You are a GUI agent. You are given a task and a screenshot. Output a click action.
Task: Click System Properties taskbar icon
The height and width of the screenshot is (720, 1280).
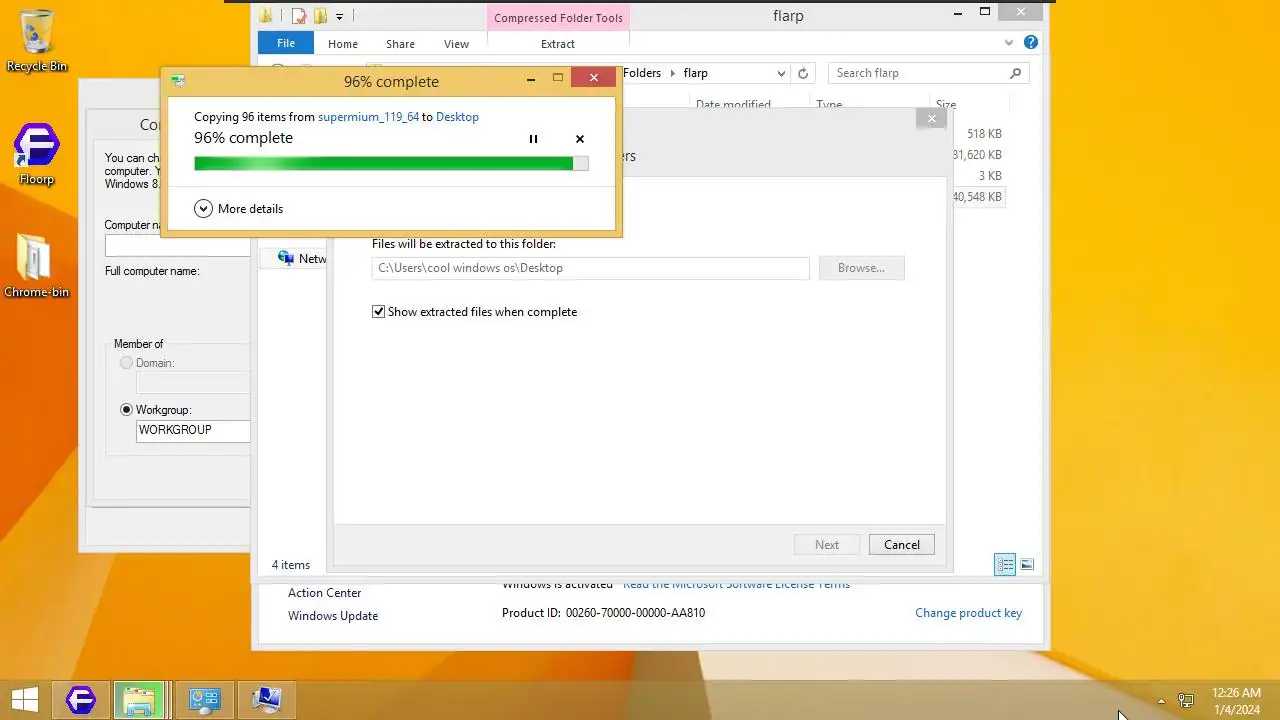click(x=266, y=700)
